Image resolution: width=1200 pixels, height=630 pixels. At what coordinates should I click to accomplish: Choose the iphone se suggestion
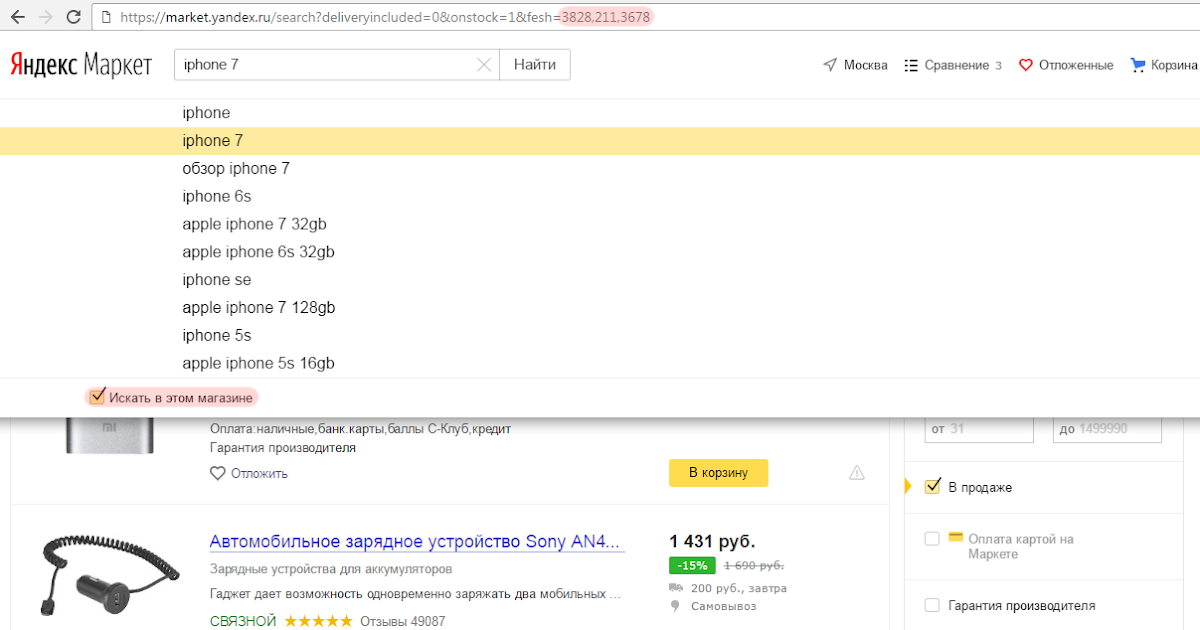[217, 280]
